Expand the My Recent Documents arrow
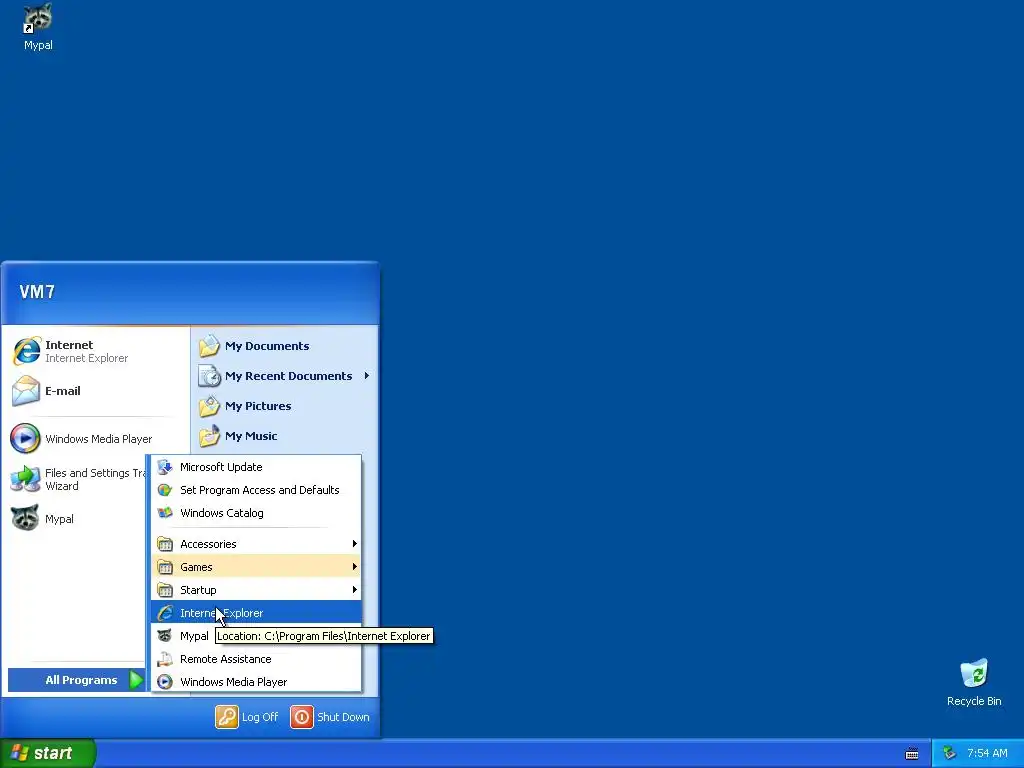This screenshot has width=1024, height=768. pyautogui.click(x=367, y=376)
